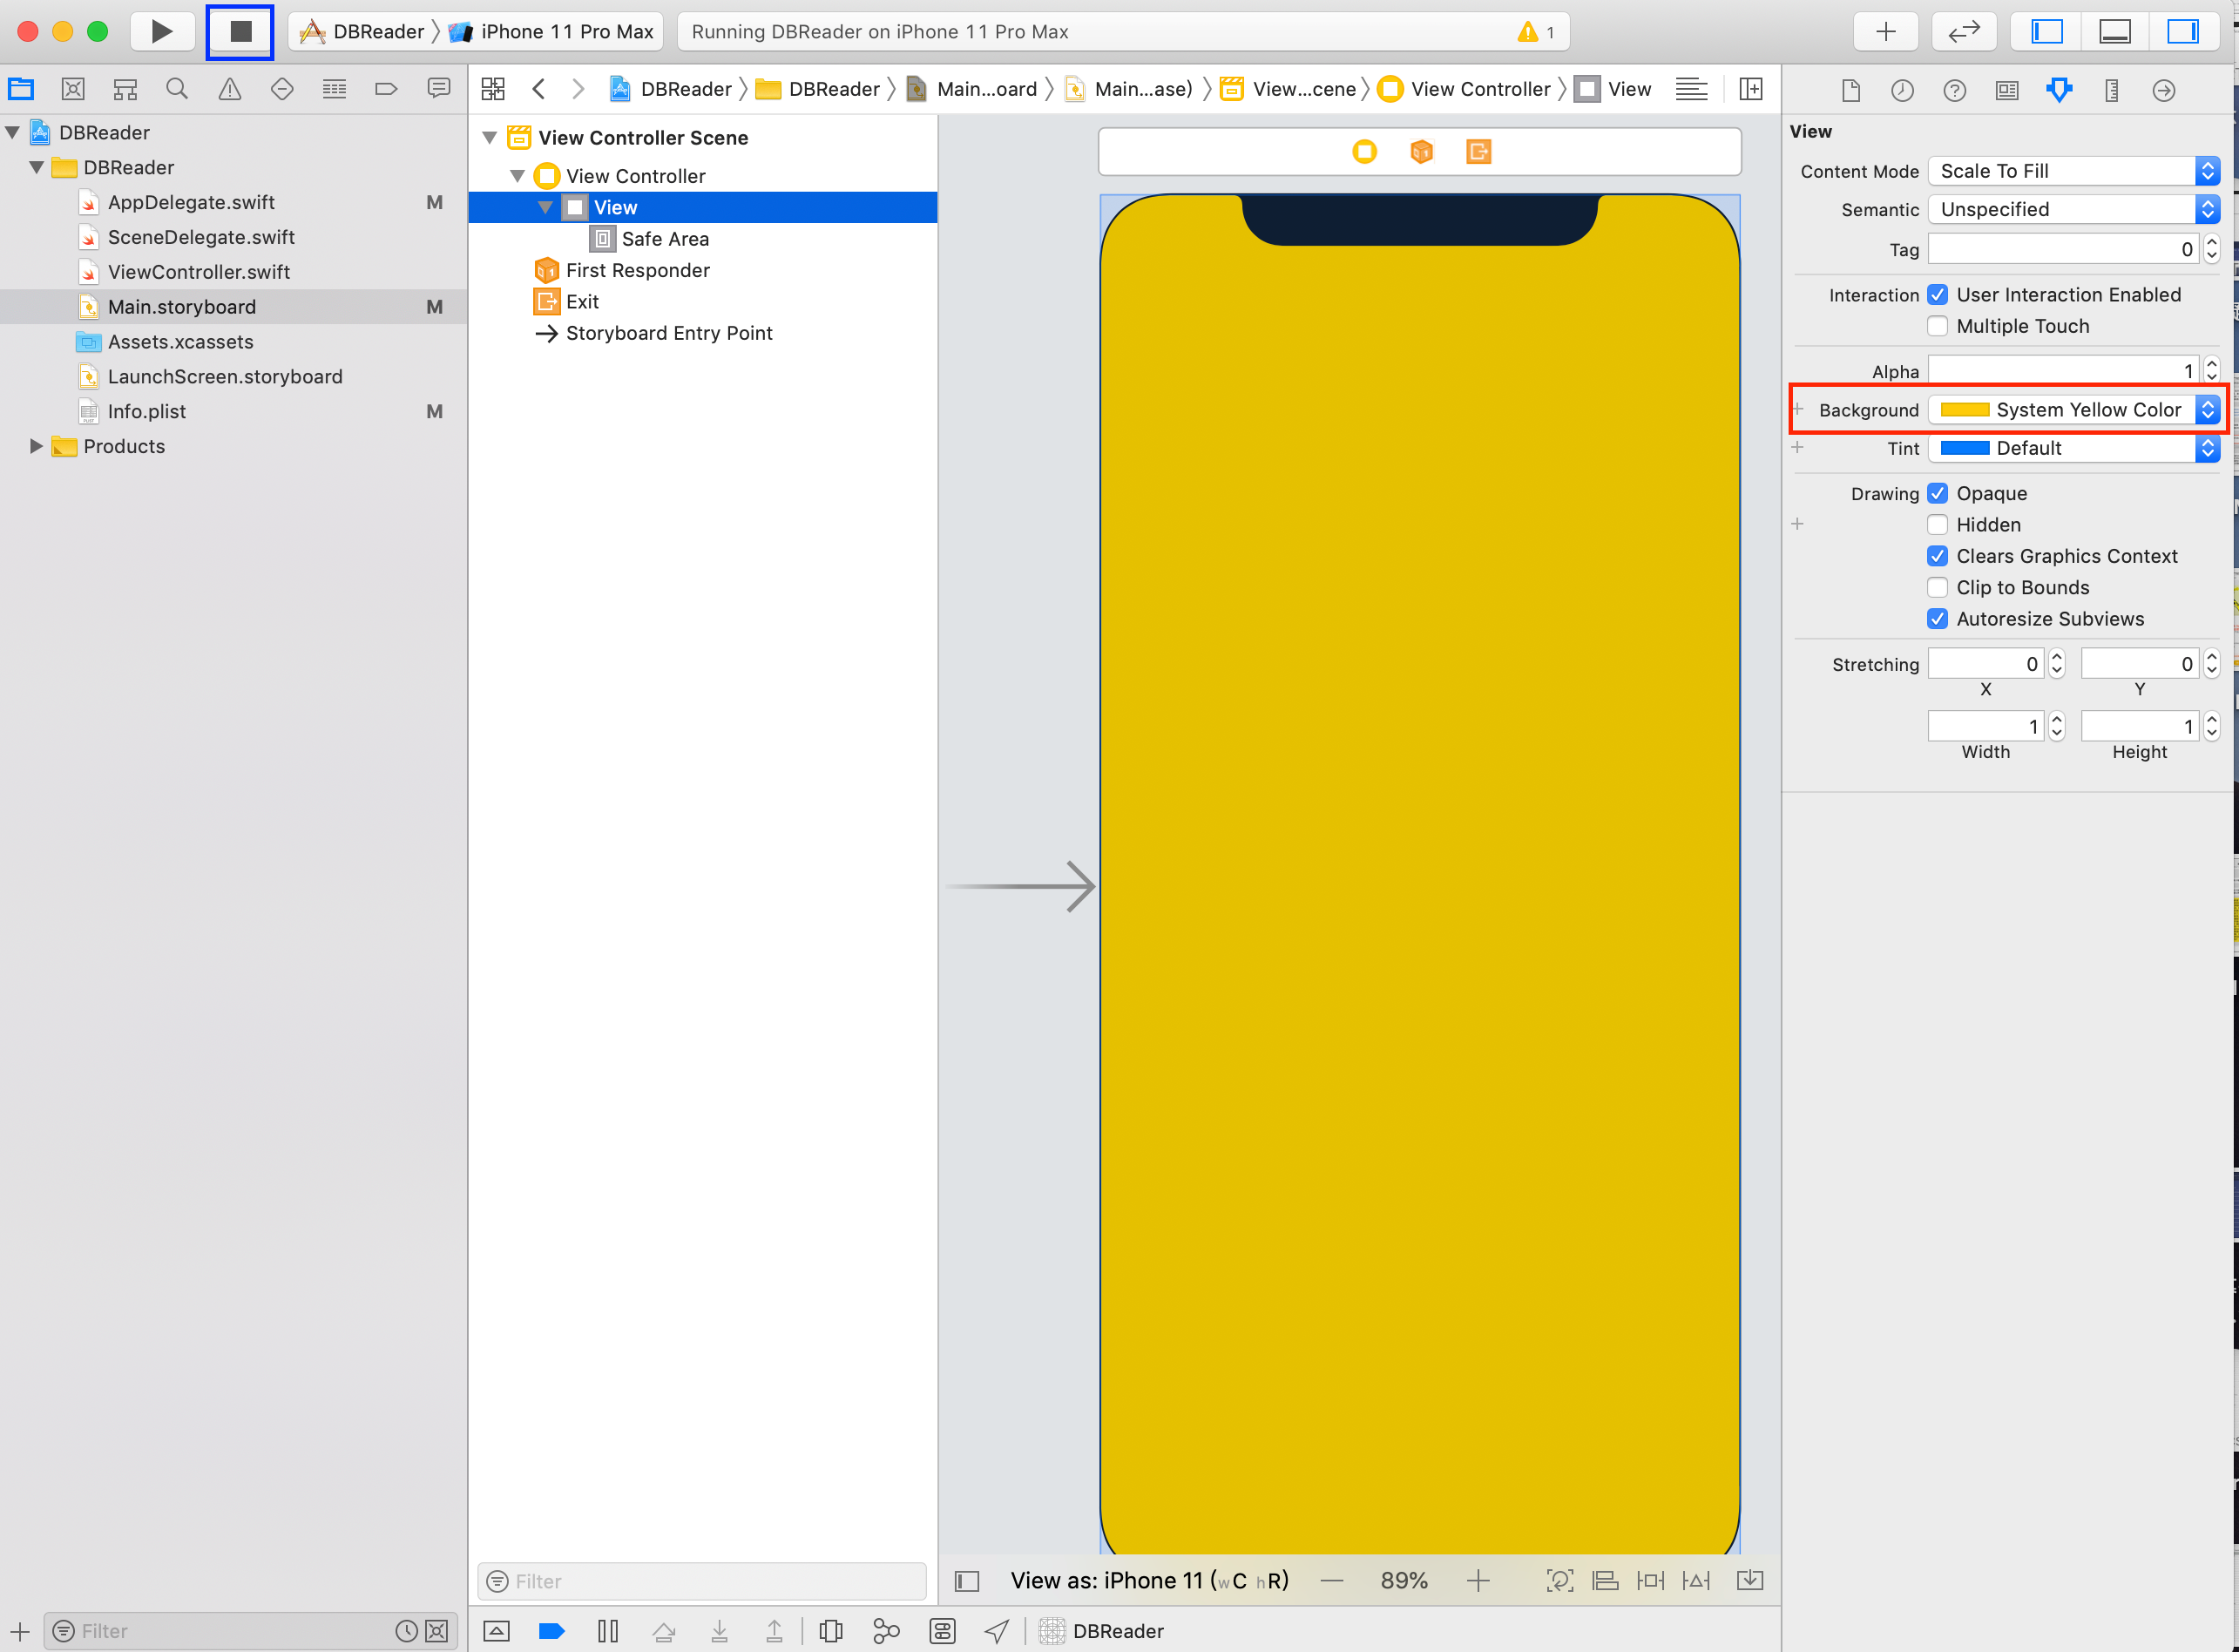Click the blue Tint color swatch
The height and width of the screenshot is (1652, 2239).
1964,448
